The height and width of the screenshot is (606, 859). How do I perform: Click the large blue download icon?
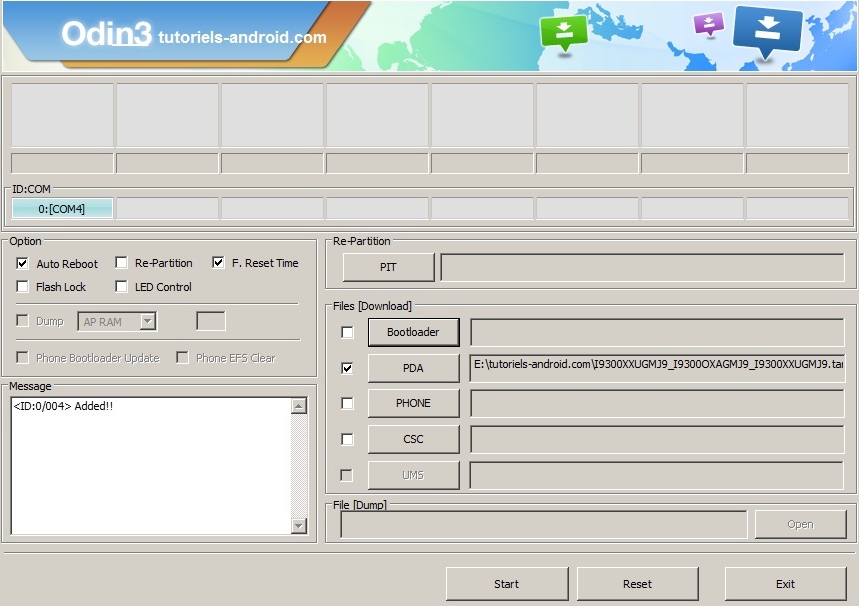click(x=768, y=32)
